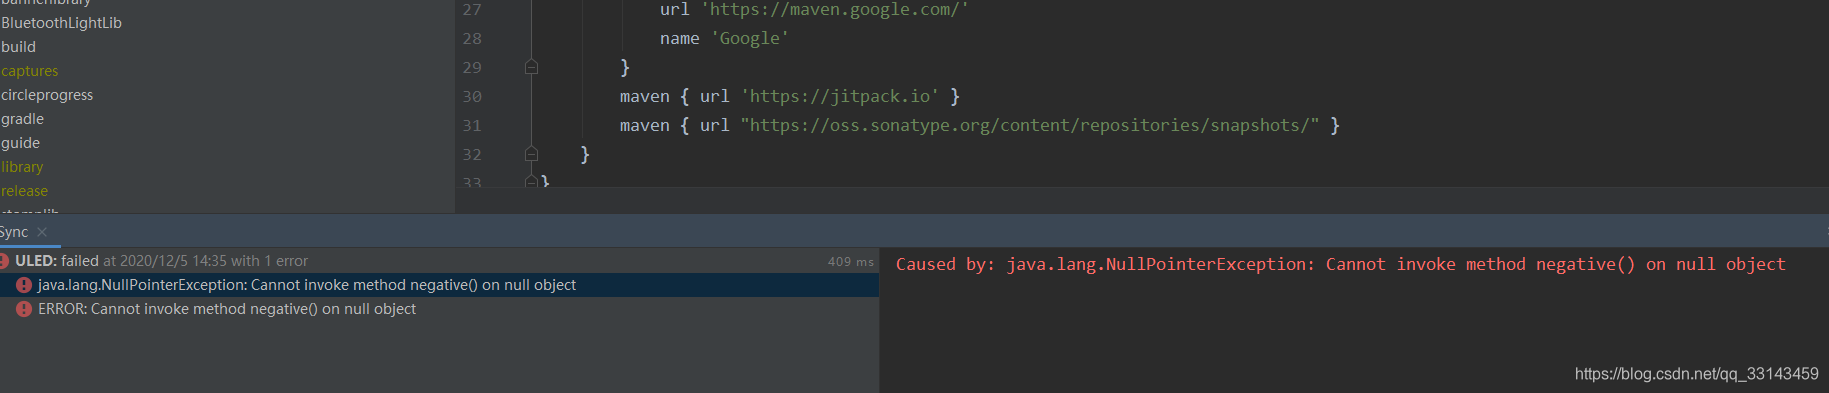Select java.lang.NullPointerException error row
The image size is (1829, 393).
(x=439, y=285)
